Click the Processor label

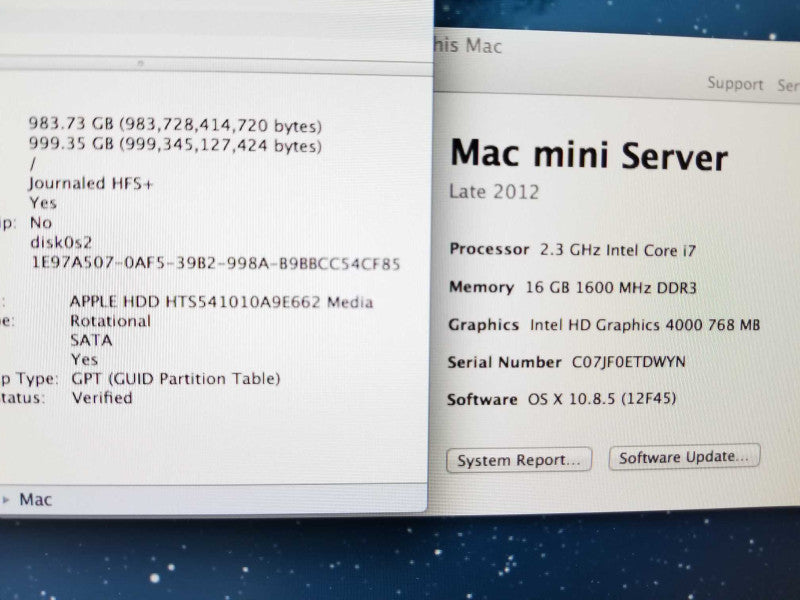point(489,249)
